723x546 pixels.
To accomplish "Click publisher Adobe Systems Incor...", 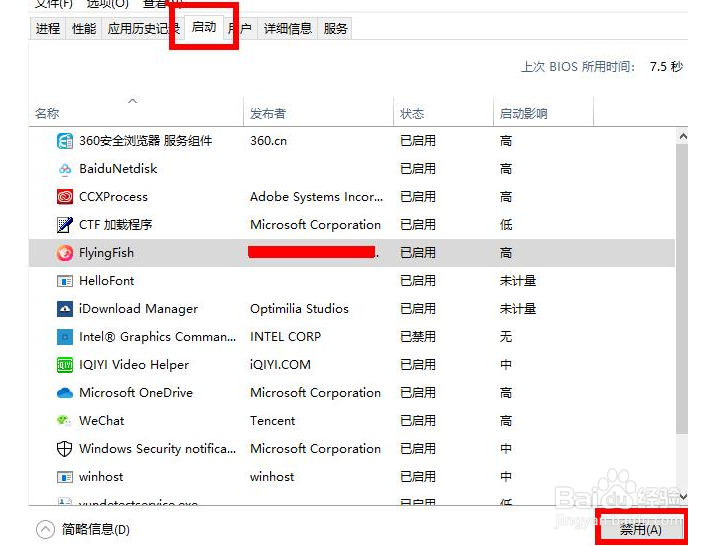I will (316, 197).
